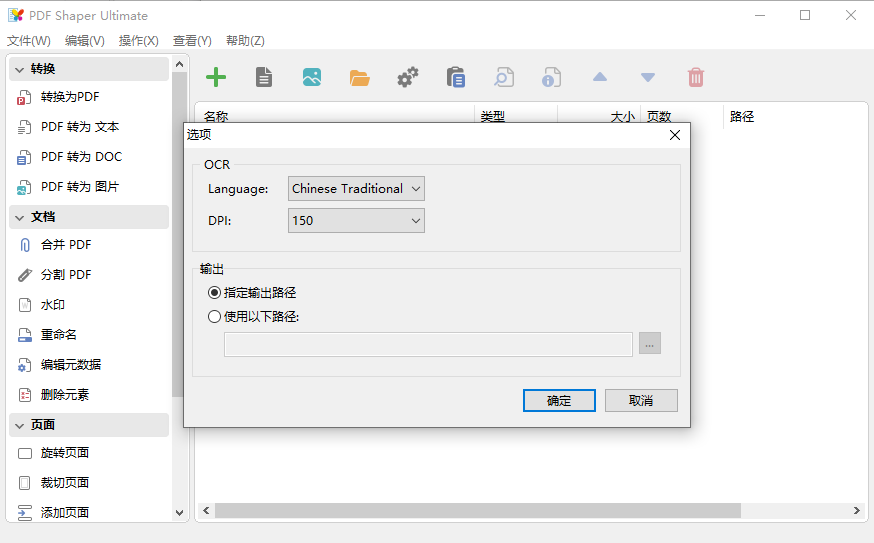Click the PDF 转为 DOC icon
The height and width of the screenshot is (543, 874).
pyautogui.click(x=24, y=158)
